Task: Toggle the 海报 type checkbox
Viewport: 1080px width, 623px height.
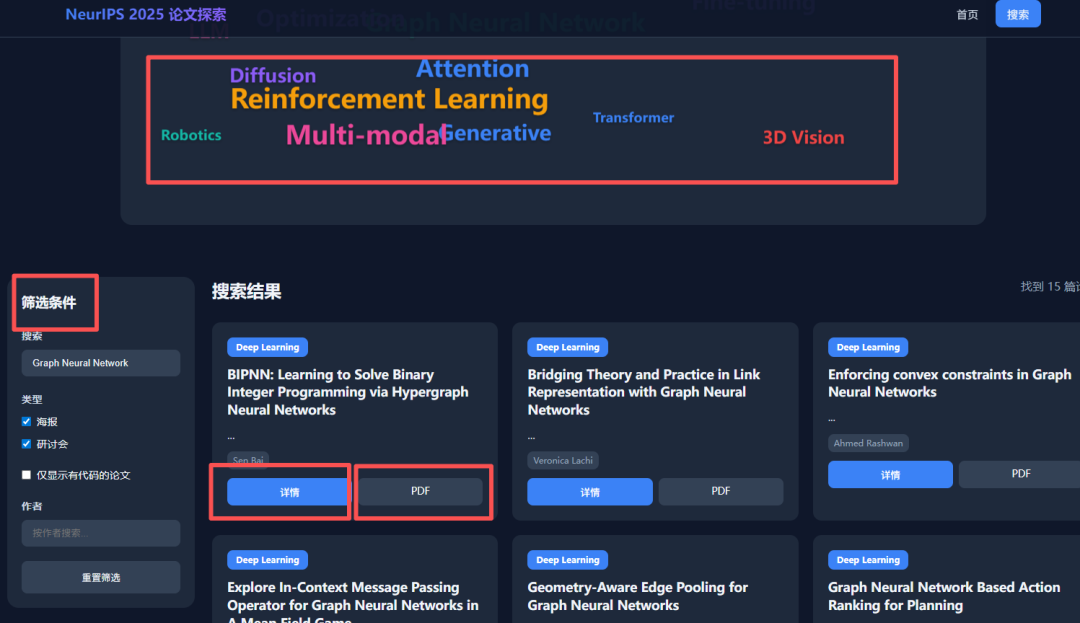Action: point(27,422)
